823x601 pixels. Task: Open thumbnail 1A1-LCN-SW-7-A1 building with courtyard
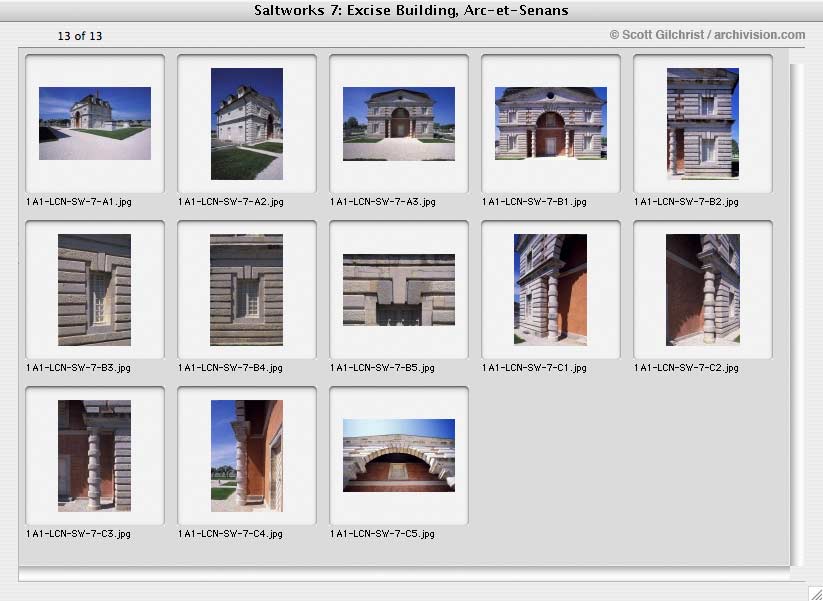pos(95,123)
